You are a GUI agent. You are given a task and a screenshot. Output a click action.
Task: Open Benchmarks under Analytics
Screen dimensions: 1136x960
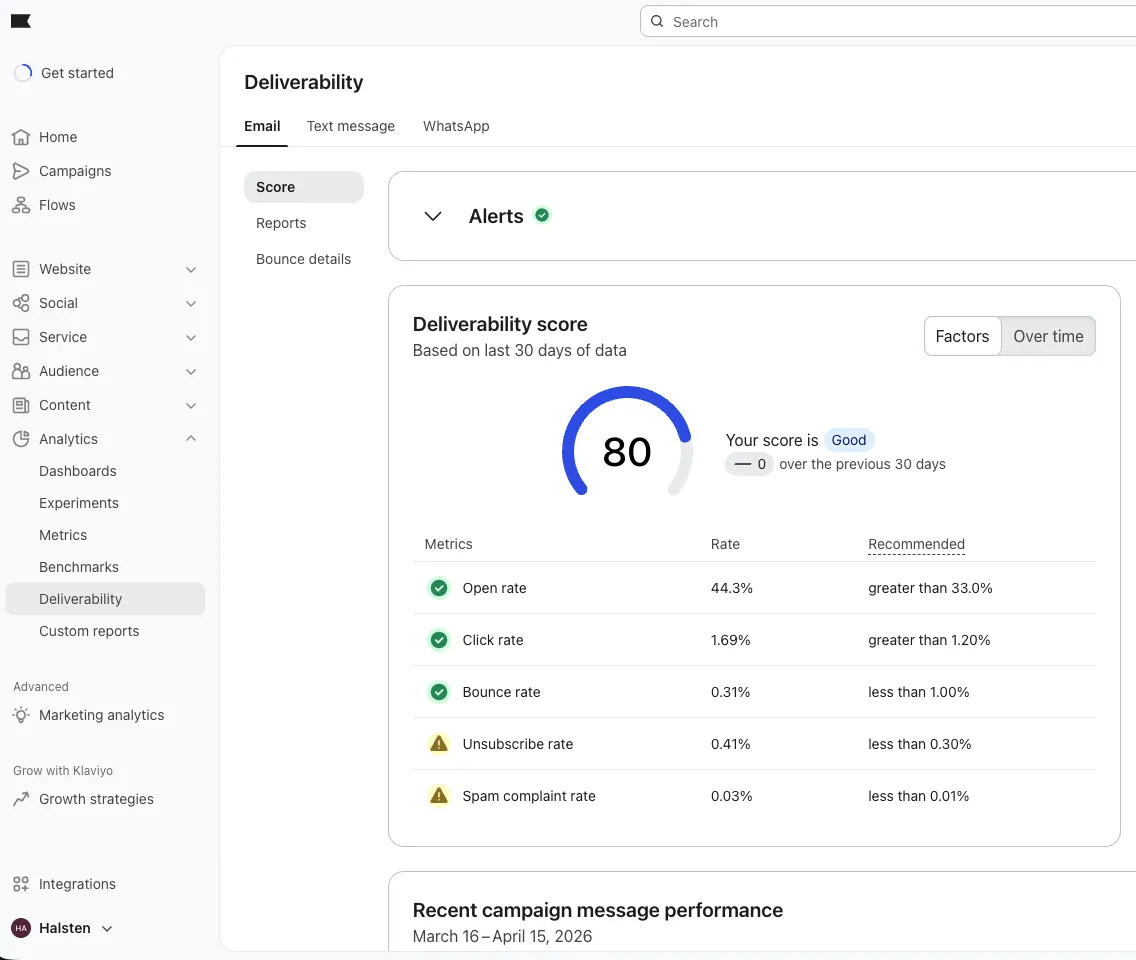click(79, 567)
